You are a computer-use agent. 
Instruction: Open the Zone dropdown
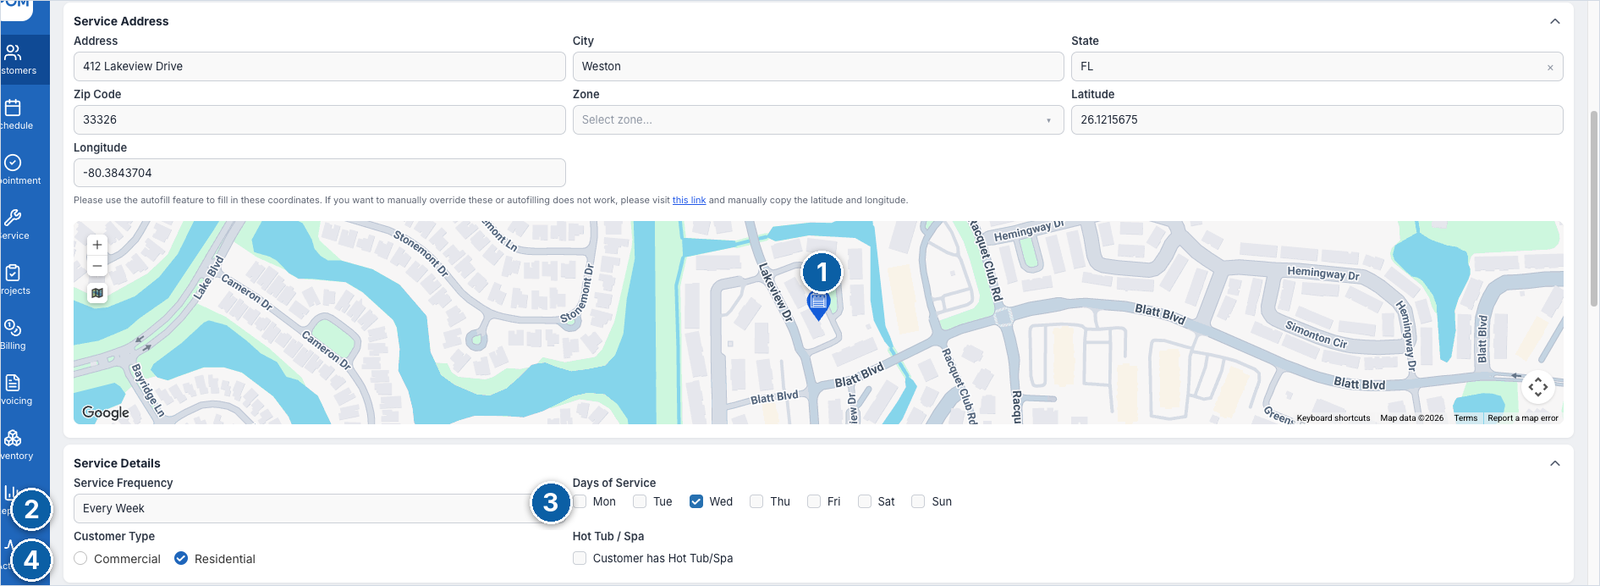coord(818,120)
